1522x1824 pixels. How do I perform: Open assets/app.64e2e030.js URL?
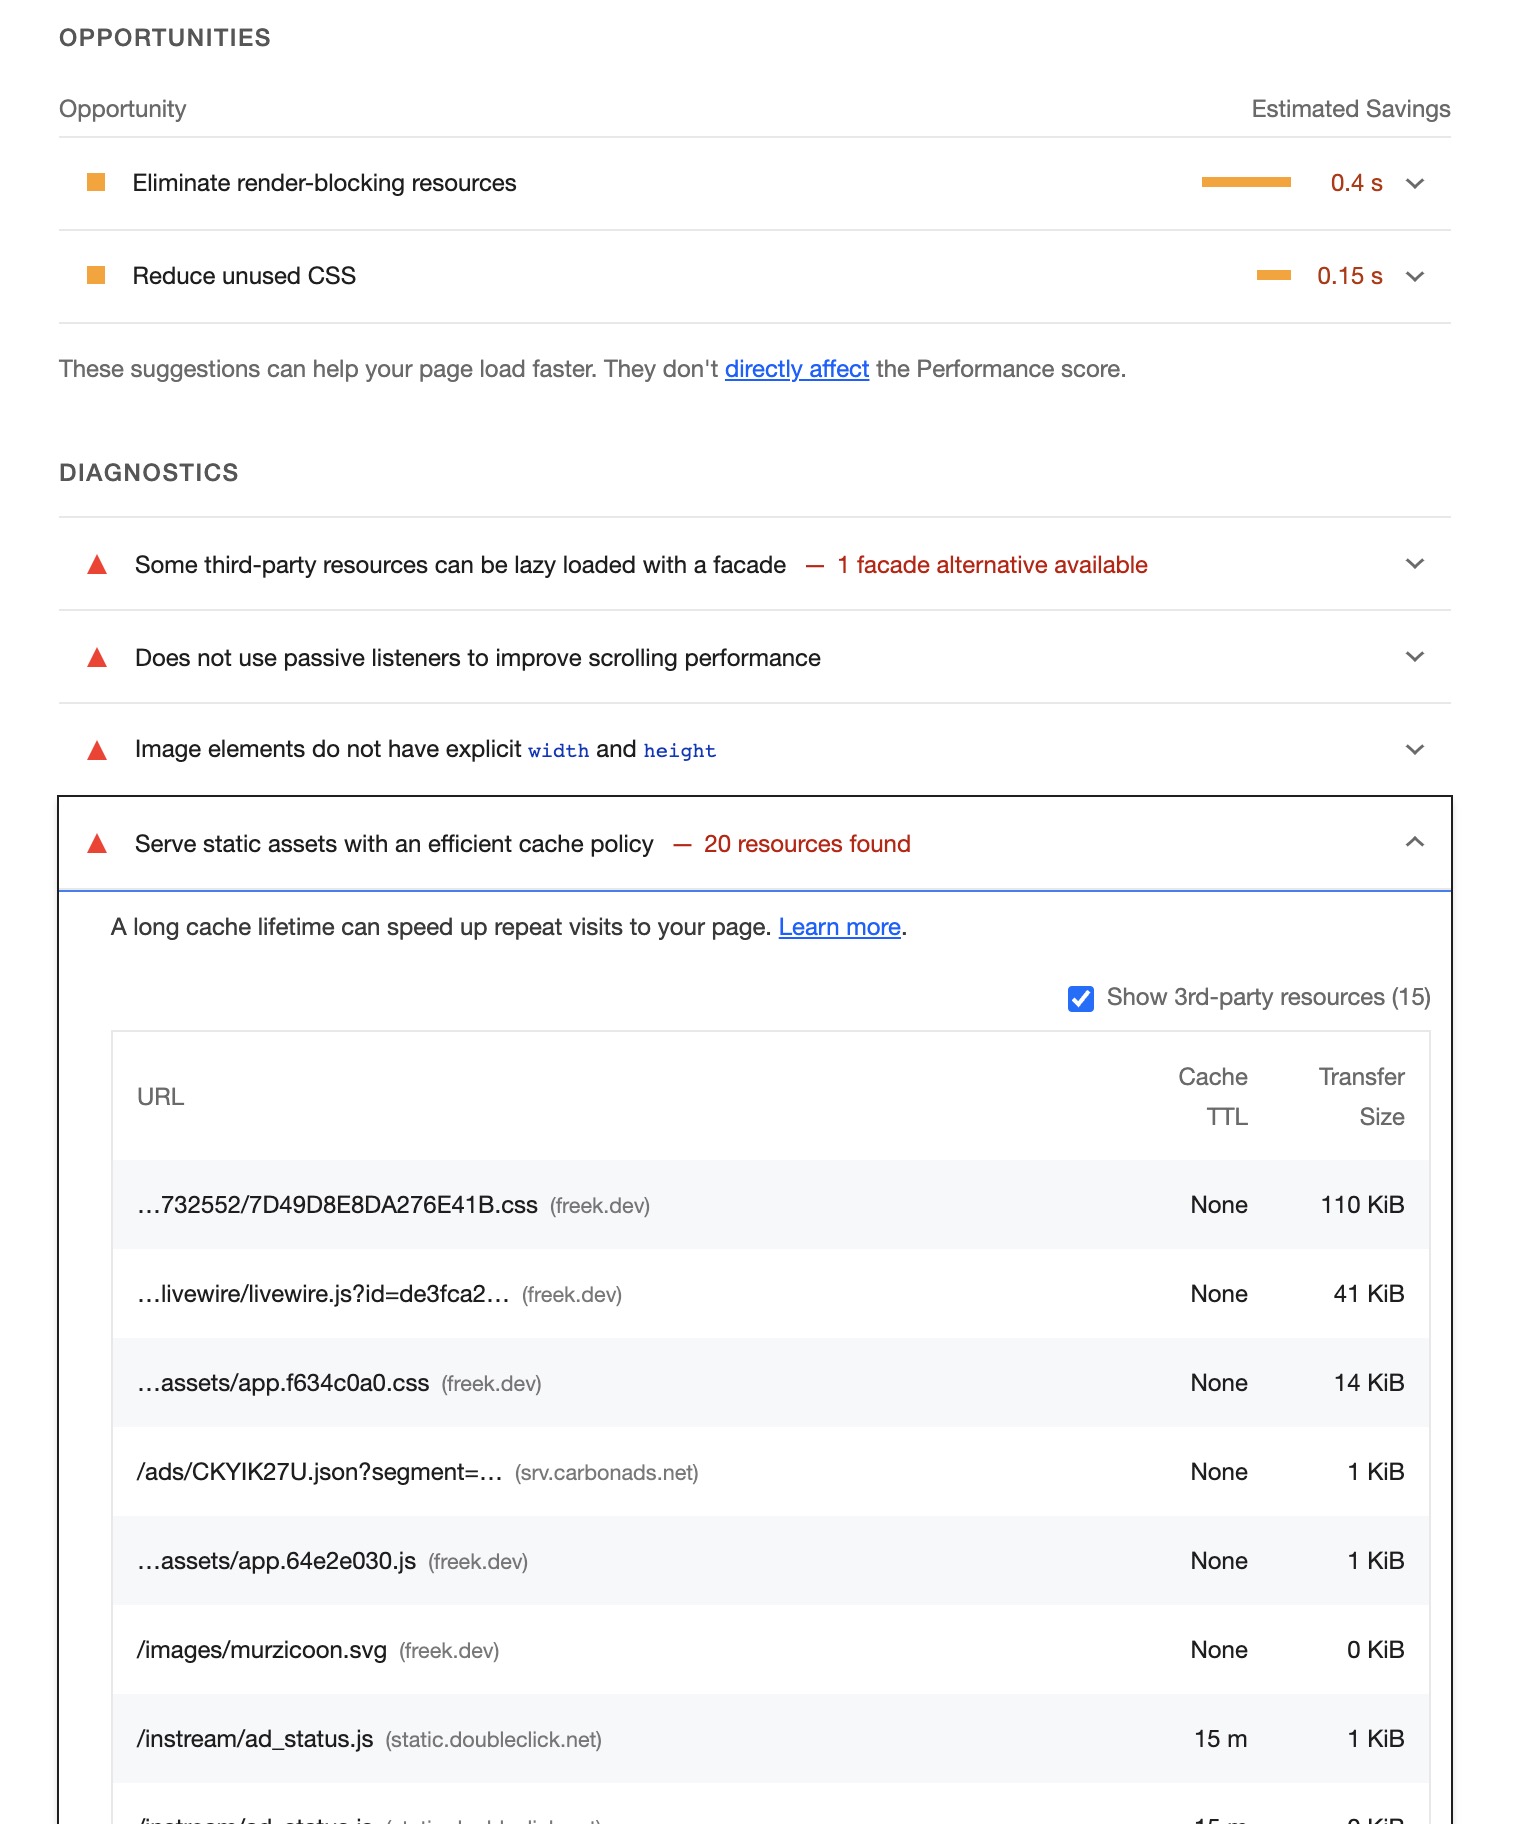(276, 1561)
